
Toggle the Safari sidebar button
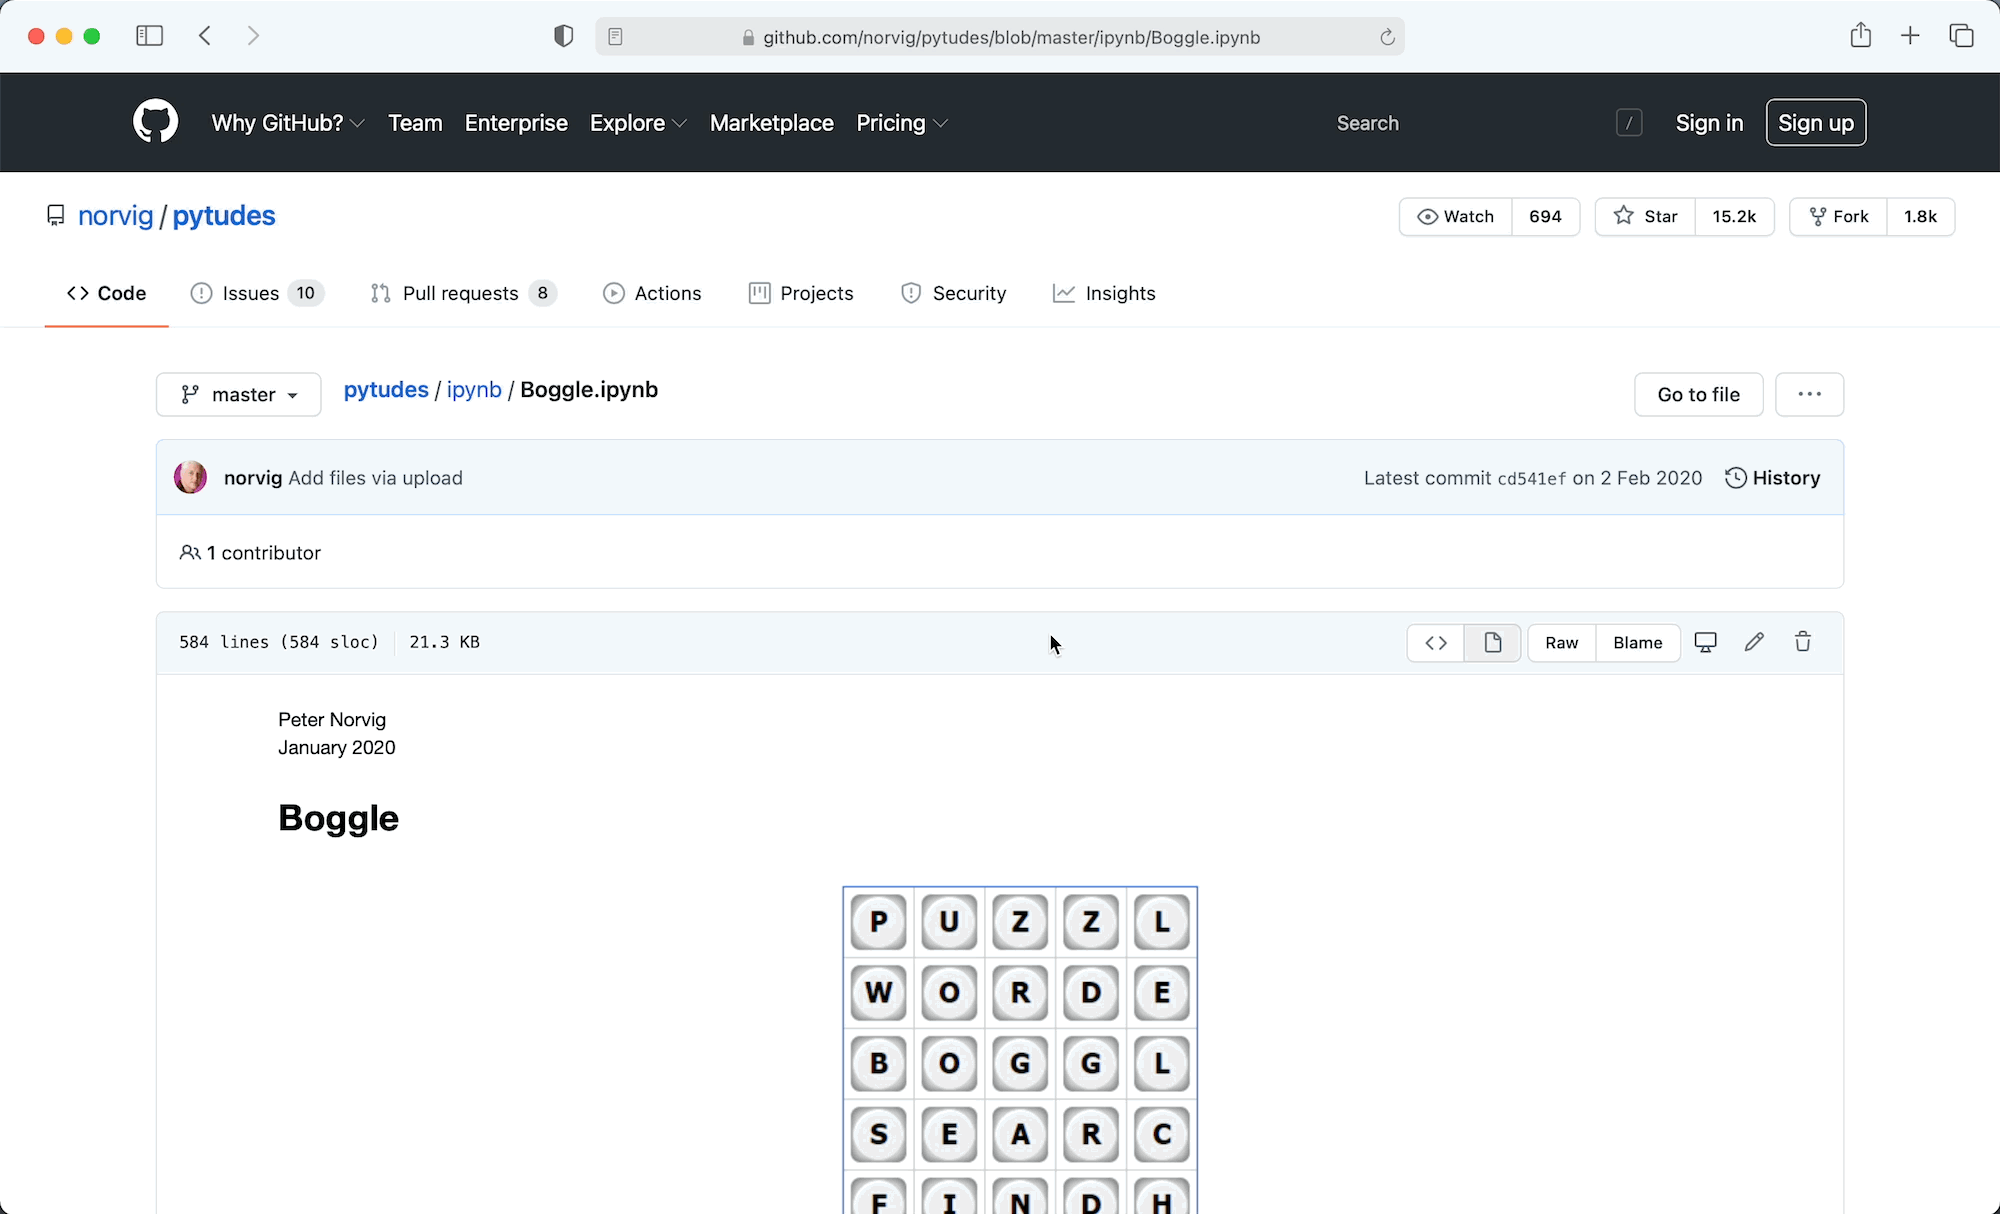[149, 36]
